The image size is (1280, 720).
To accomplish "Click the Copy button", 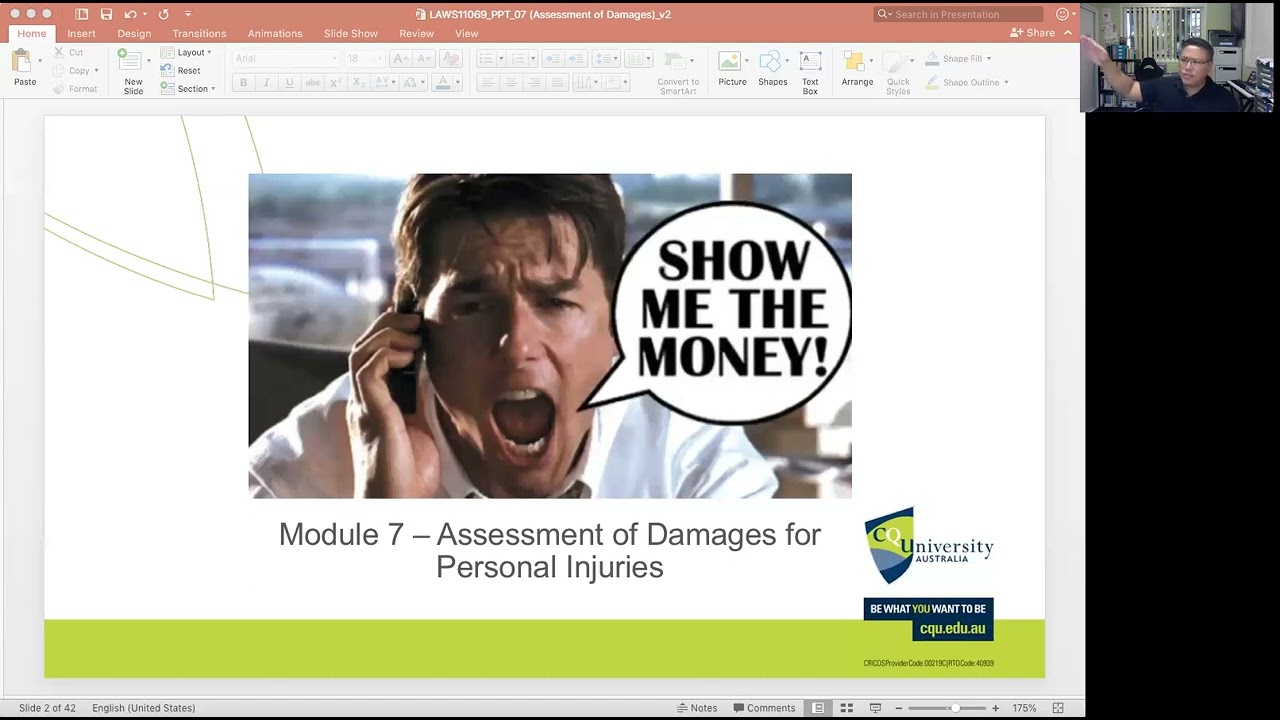I will [x=76, y=70].
